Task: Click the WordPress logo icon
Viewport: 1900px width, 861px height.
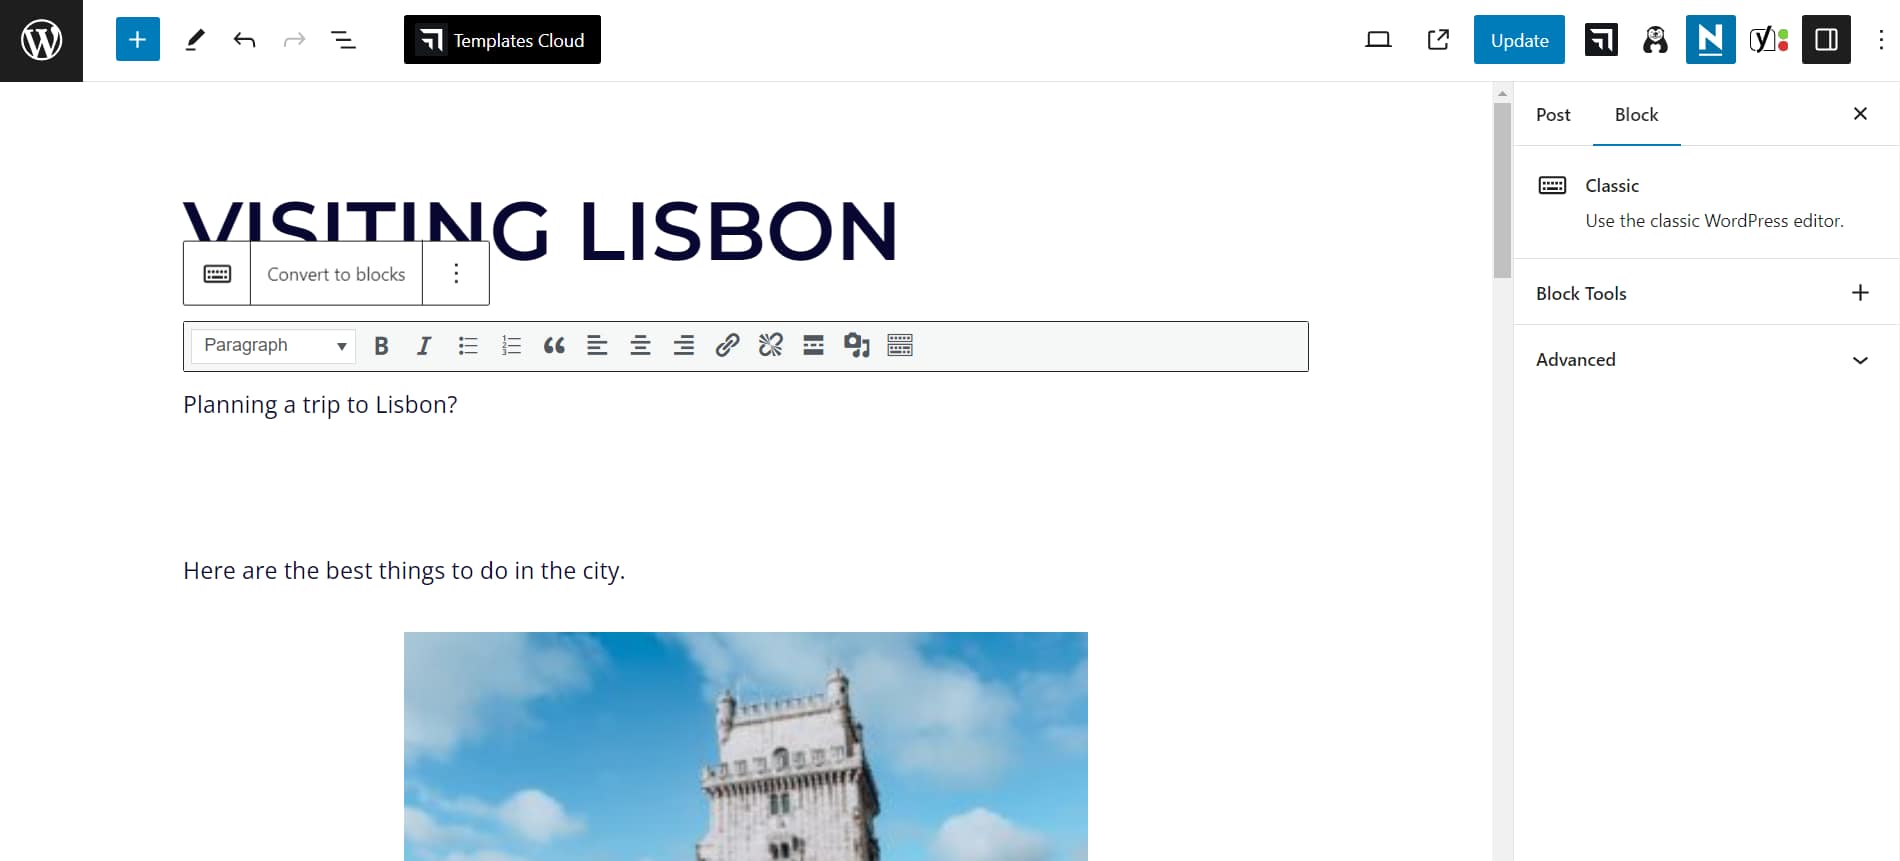Action: pyautogui.click(x=41, y=41)
